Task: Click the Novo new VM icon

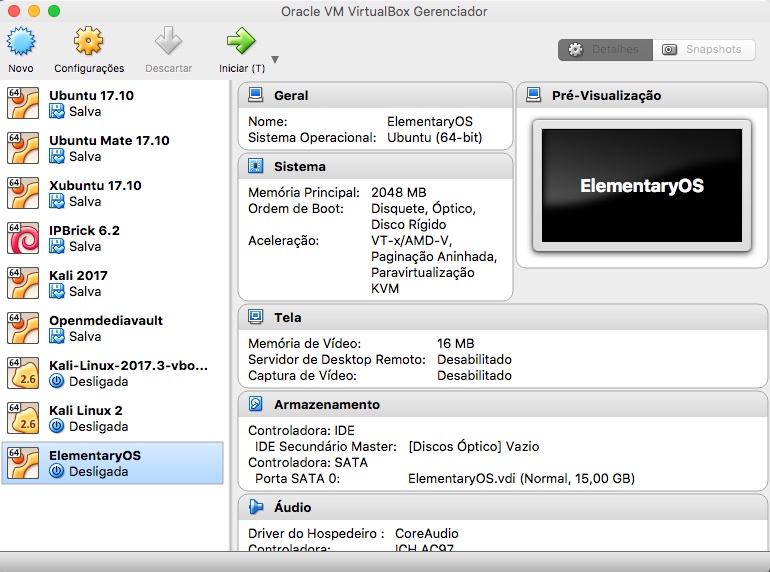Action: (21, 41)
